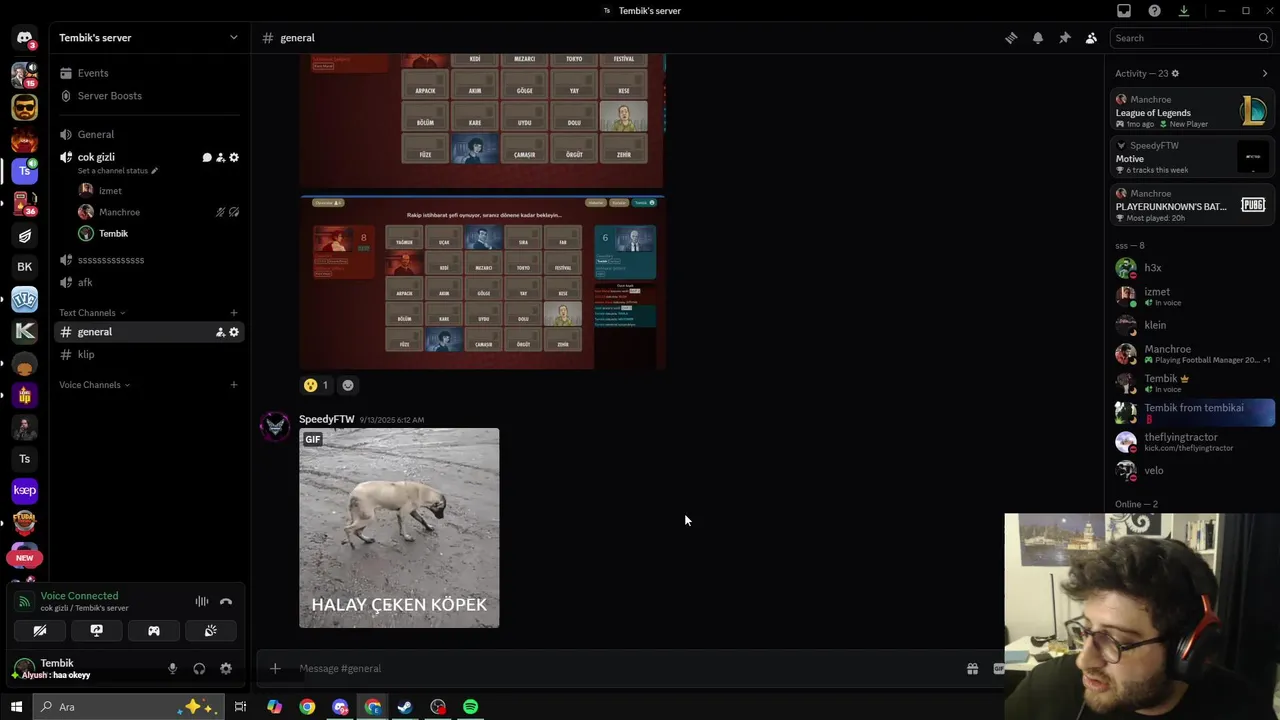Open Spotify from the taskbar

click(x=470, y=707)
